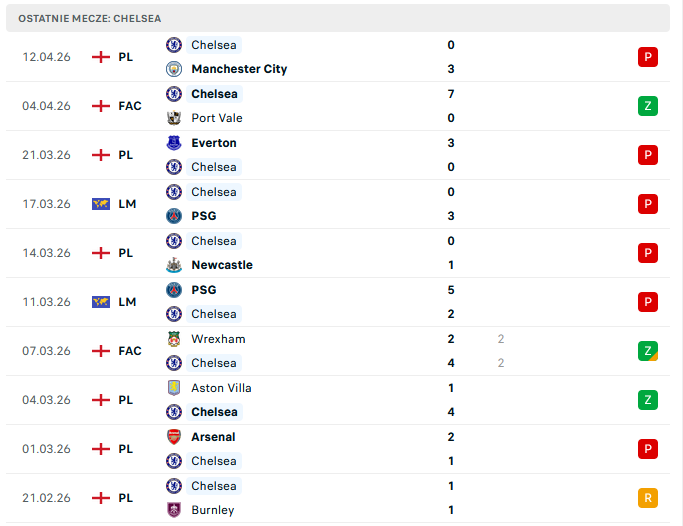Click the Ostatnie mecze: Chelsea header
Screen dimensions: 683x526
[x=89, y=18]
